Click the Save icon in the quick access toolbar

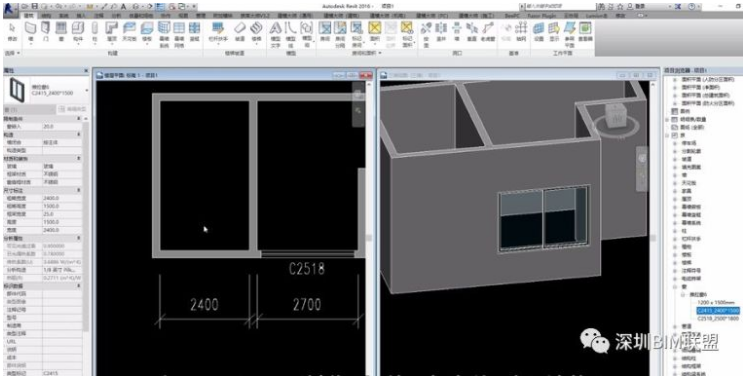[35, 7]
